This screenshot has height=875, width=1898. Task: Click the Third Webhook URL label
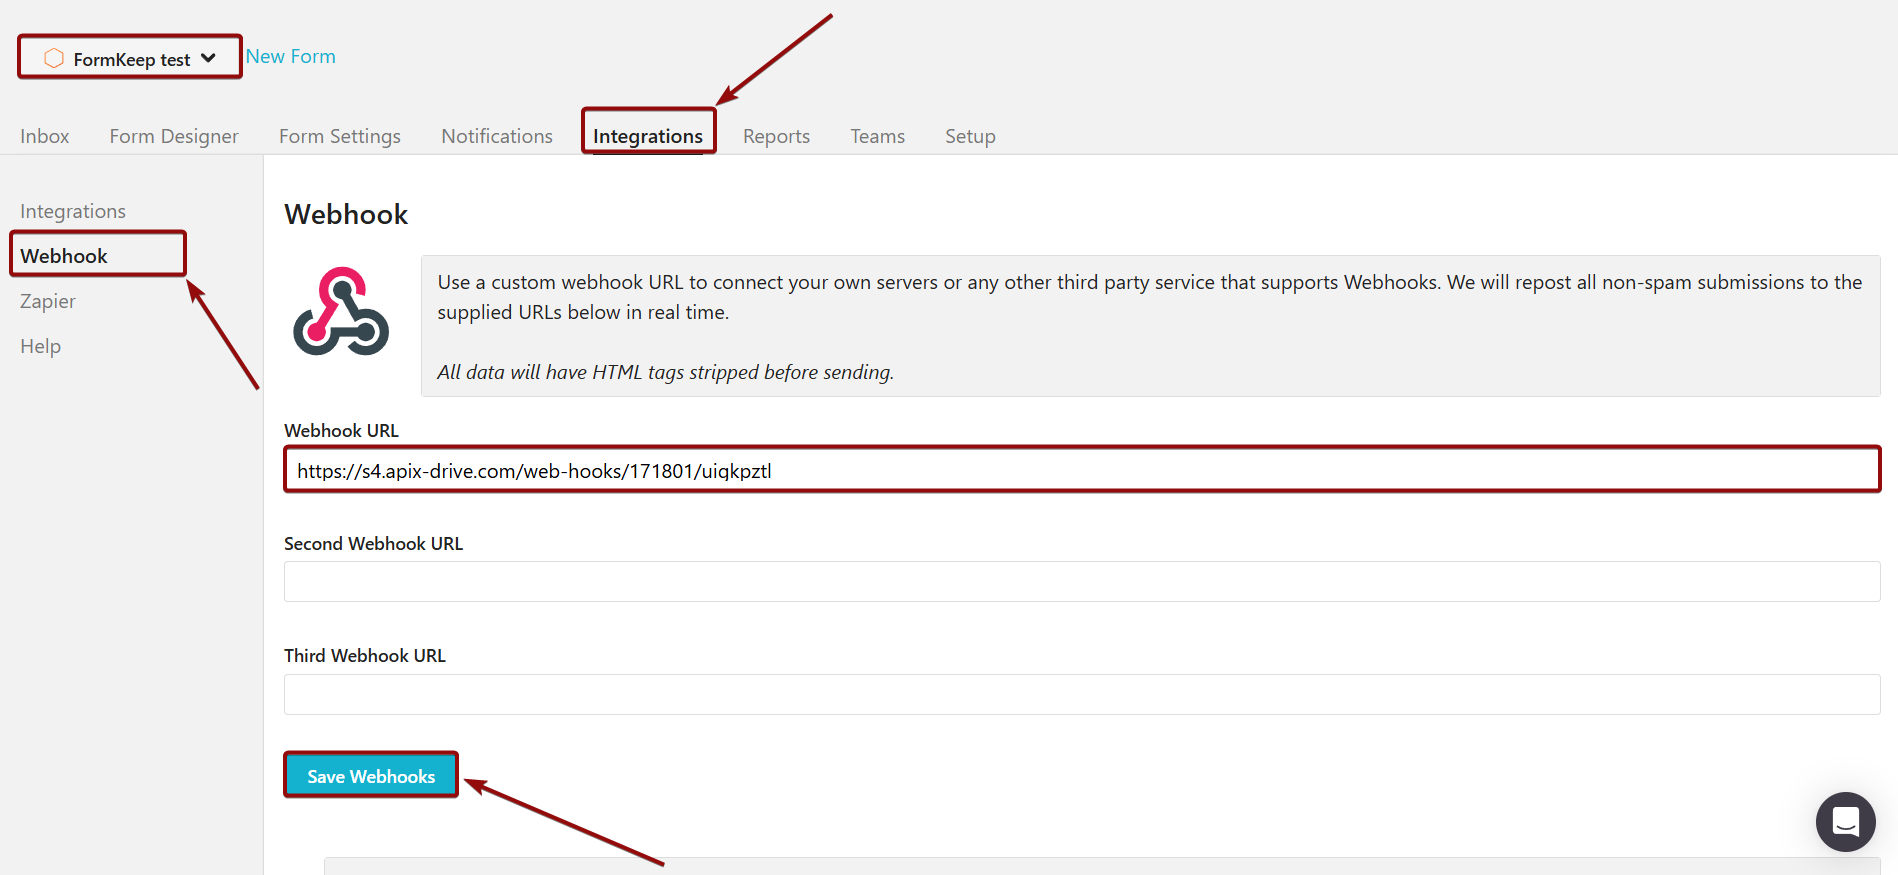pyautogui.click(x=365, y=655)
